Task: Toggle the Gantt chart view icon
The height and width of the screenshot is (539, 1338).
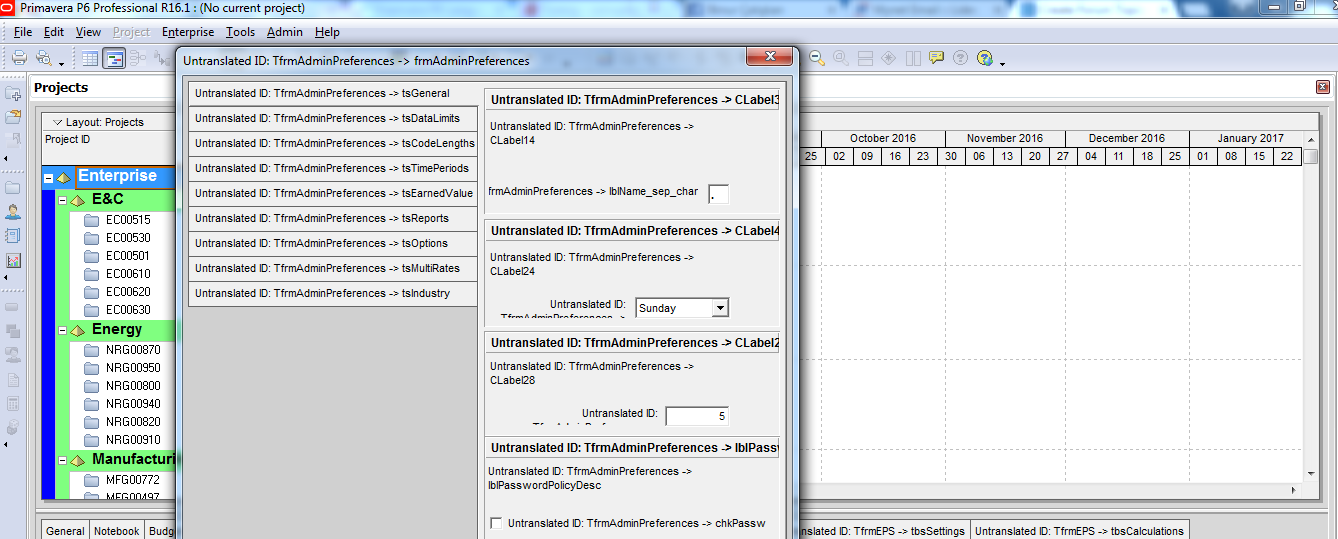Action: (115, 58)
